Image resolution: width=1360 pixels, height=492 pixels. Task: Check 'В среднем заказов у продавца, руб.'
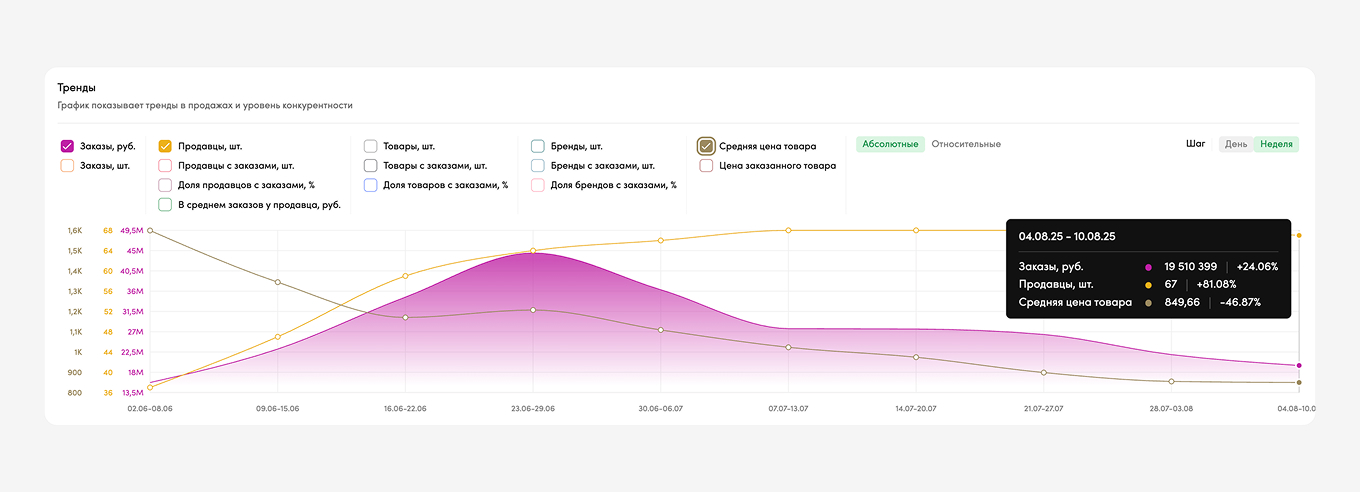click(x=166, y=205)
